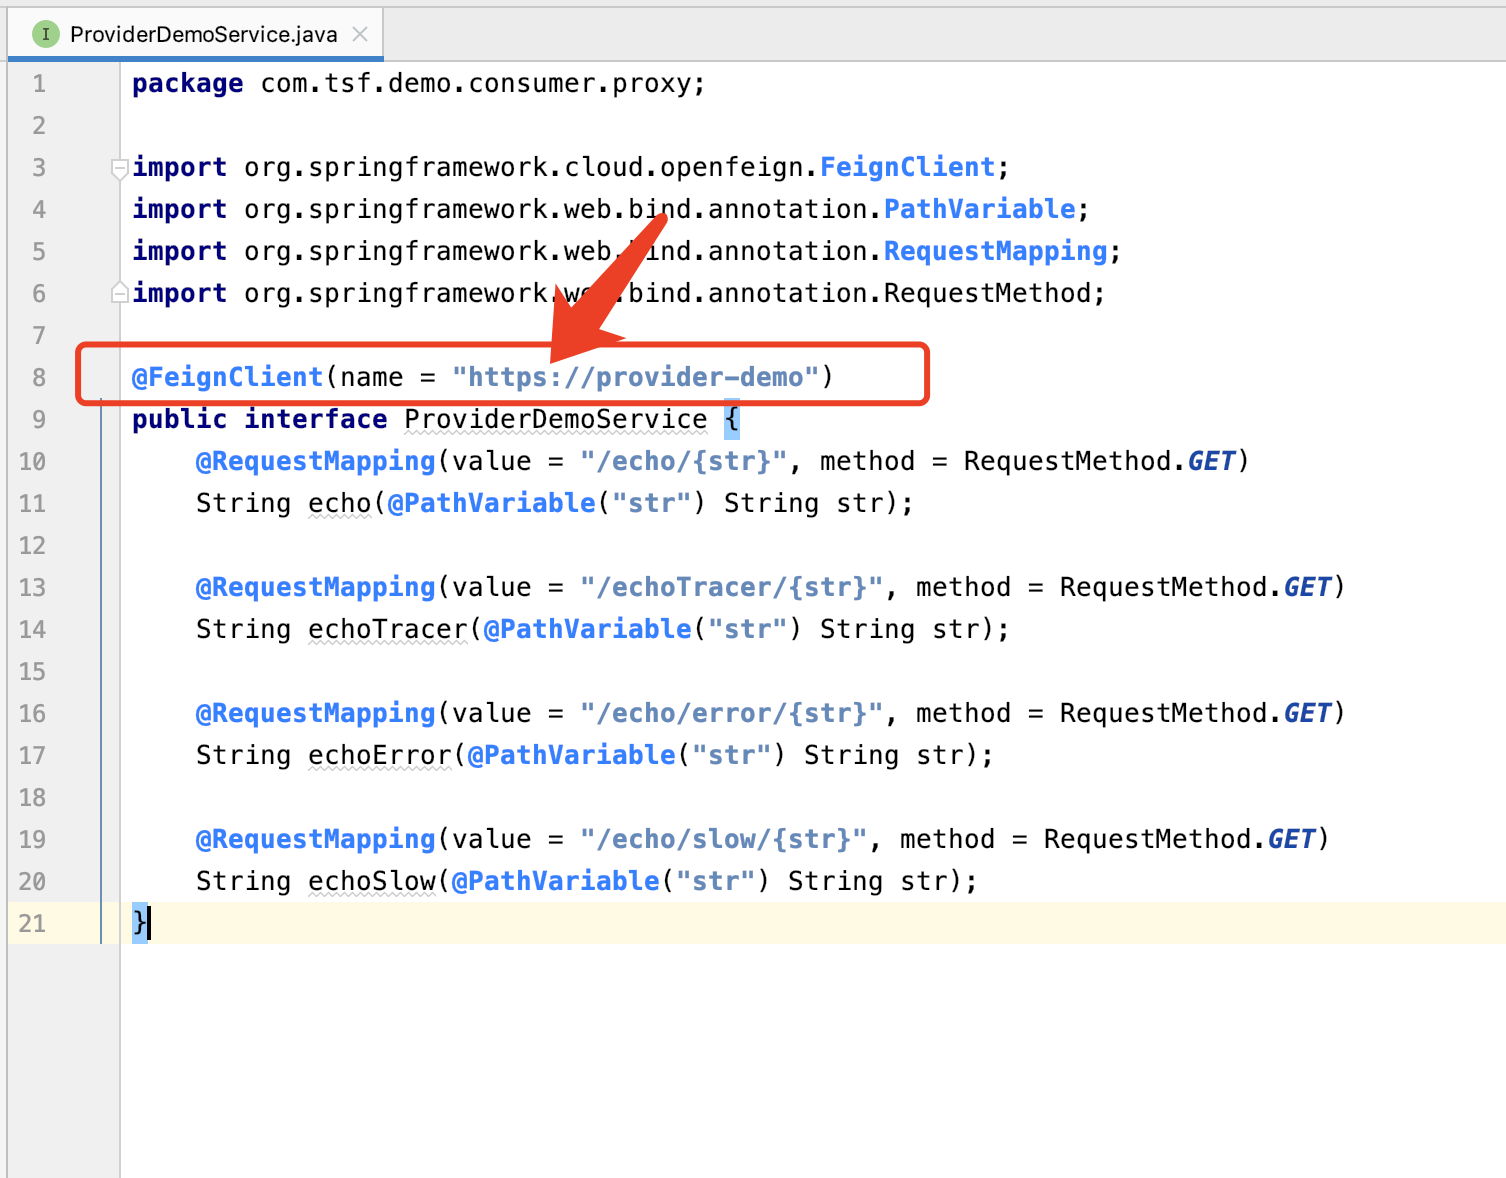This screenshot has width=1506, height=1178.
Task: Click the opening brace on line 9
Action: click(x=731, y=419)
